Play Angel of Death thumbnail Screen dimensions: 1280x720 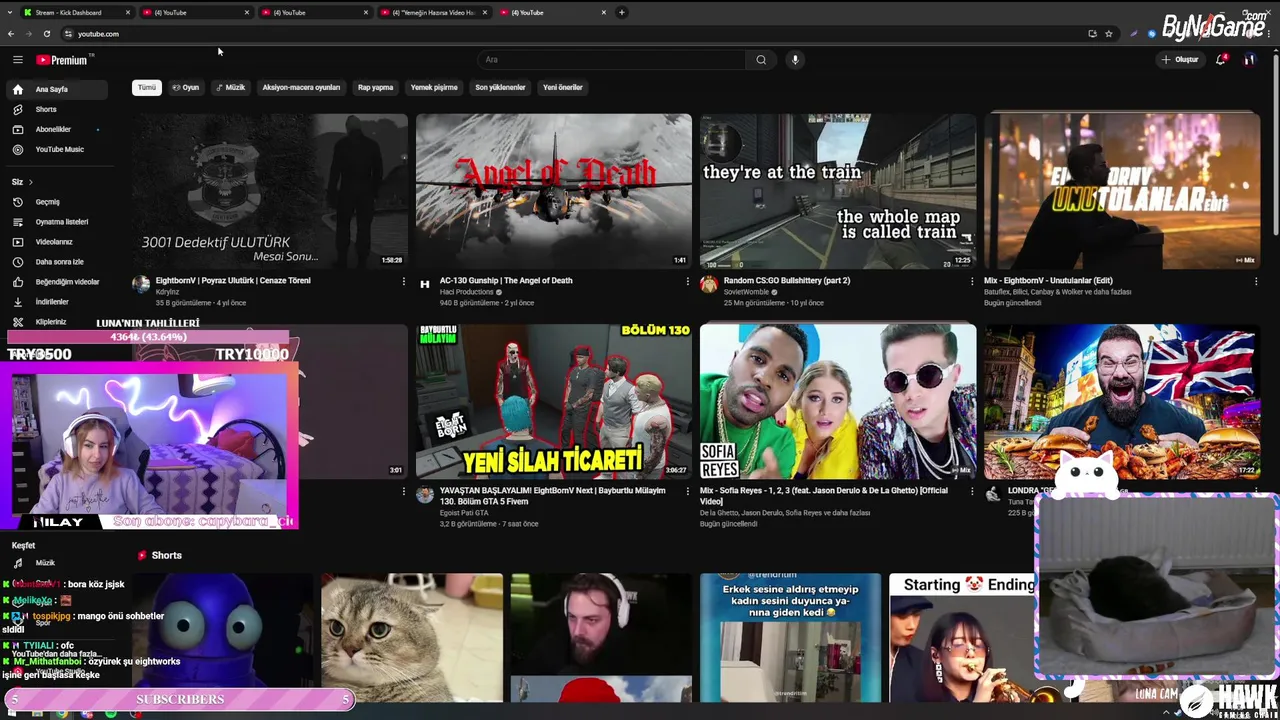click(x=554, y=190)
